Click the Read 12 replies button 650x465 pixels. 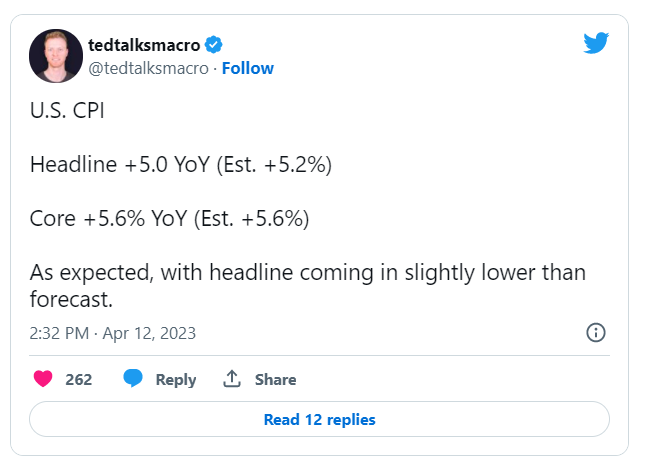(319, 419)
